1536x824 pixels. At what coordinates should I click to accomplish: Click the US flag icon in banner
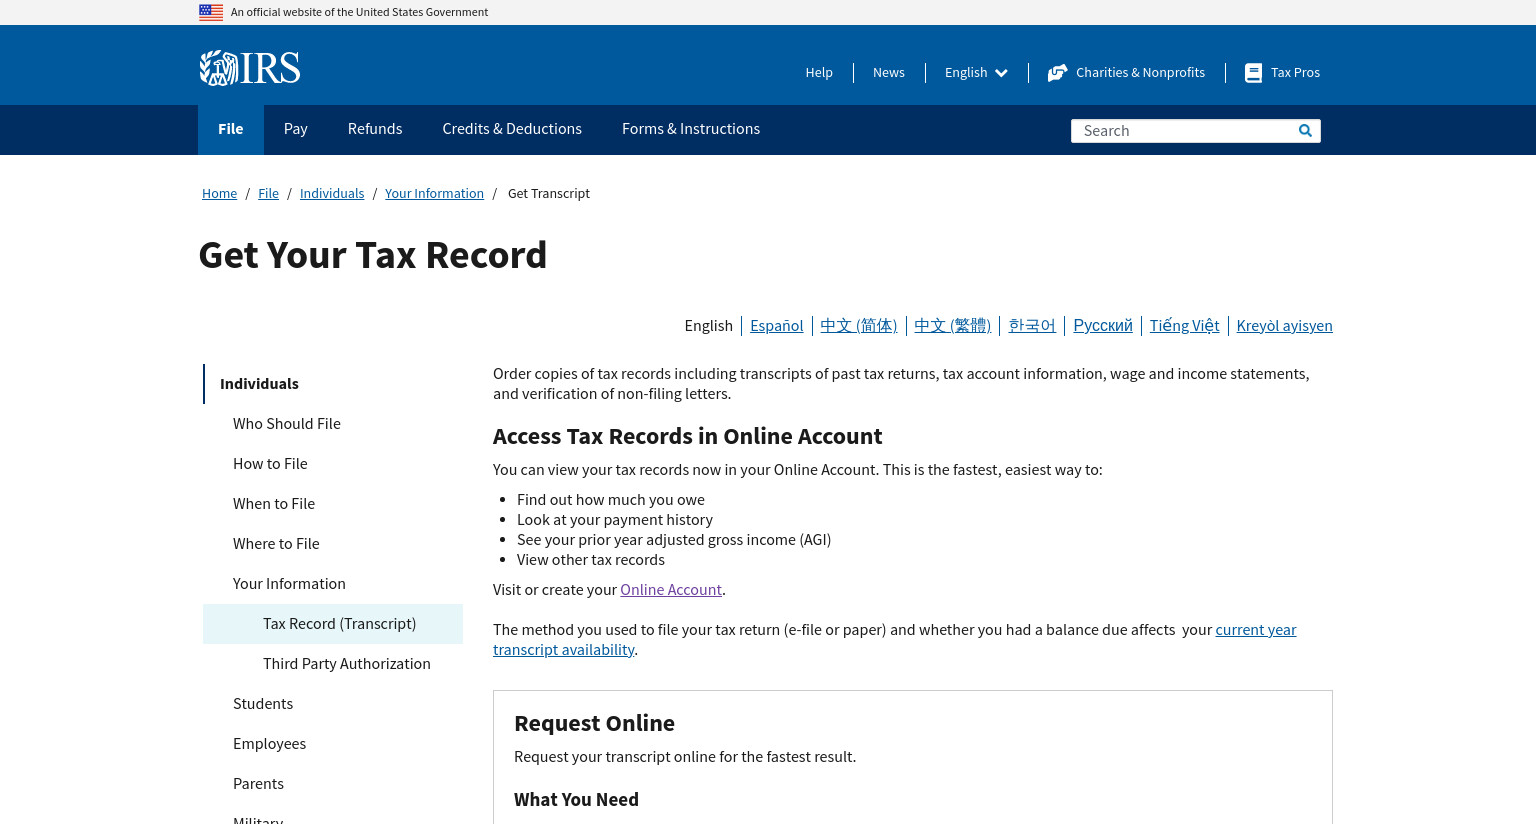(x=211, y=12)
